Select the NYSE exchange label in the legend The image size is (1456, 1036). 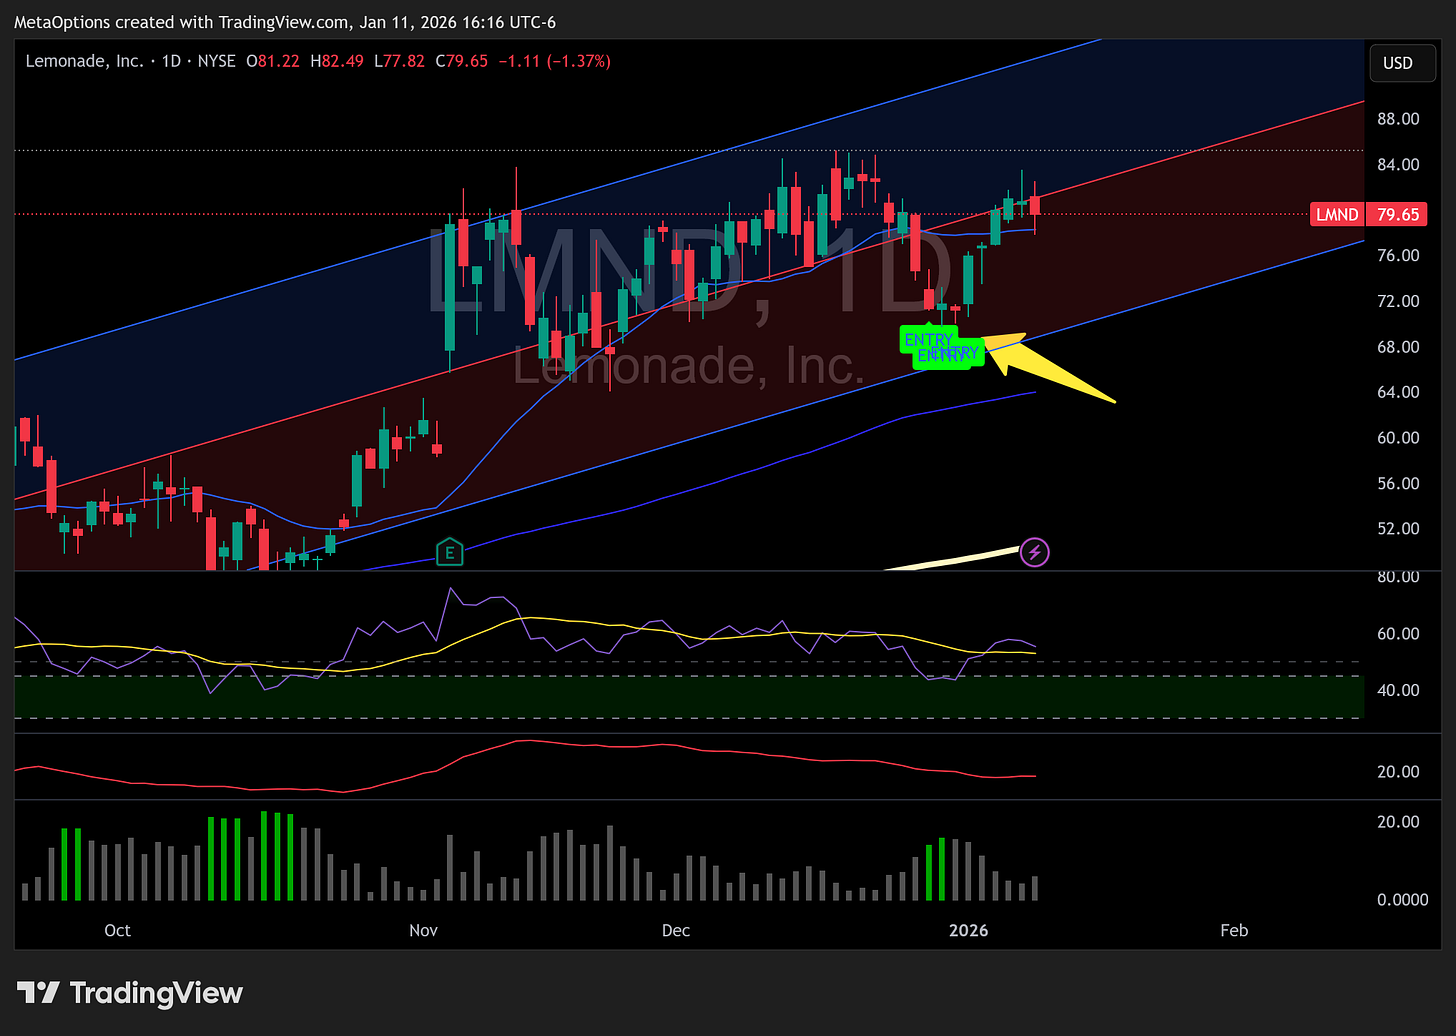pos(216,61)
